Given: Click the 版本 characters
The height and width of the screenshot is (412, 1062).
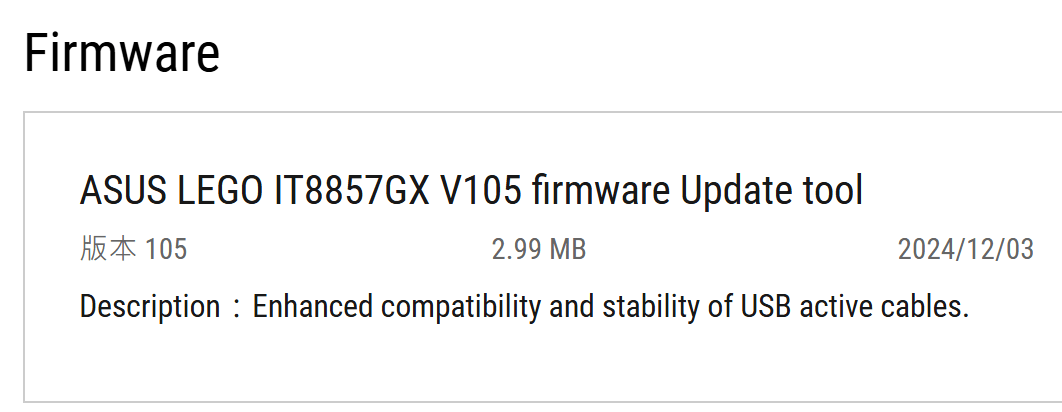Looking at the screenshot, I should (x=108, y=249).
